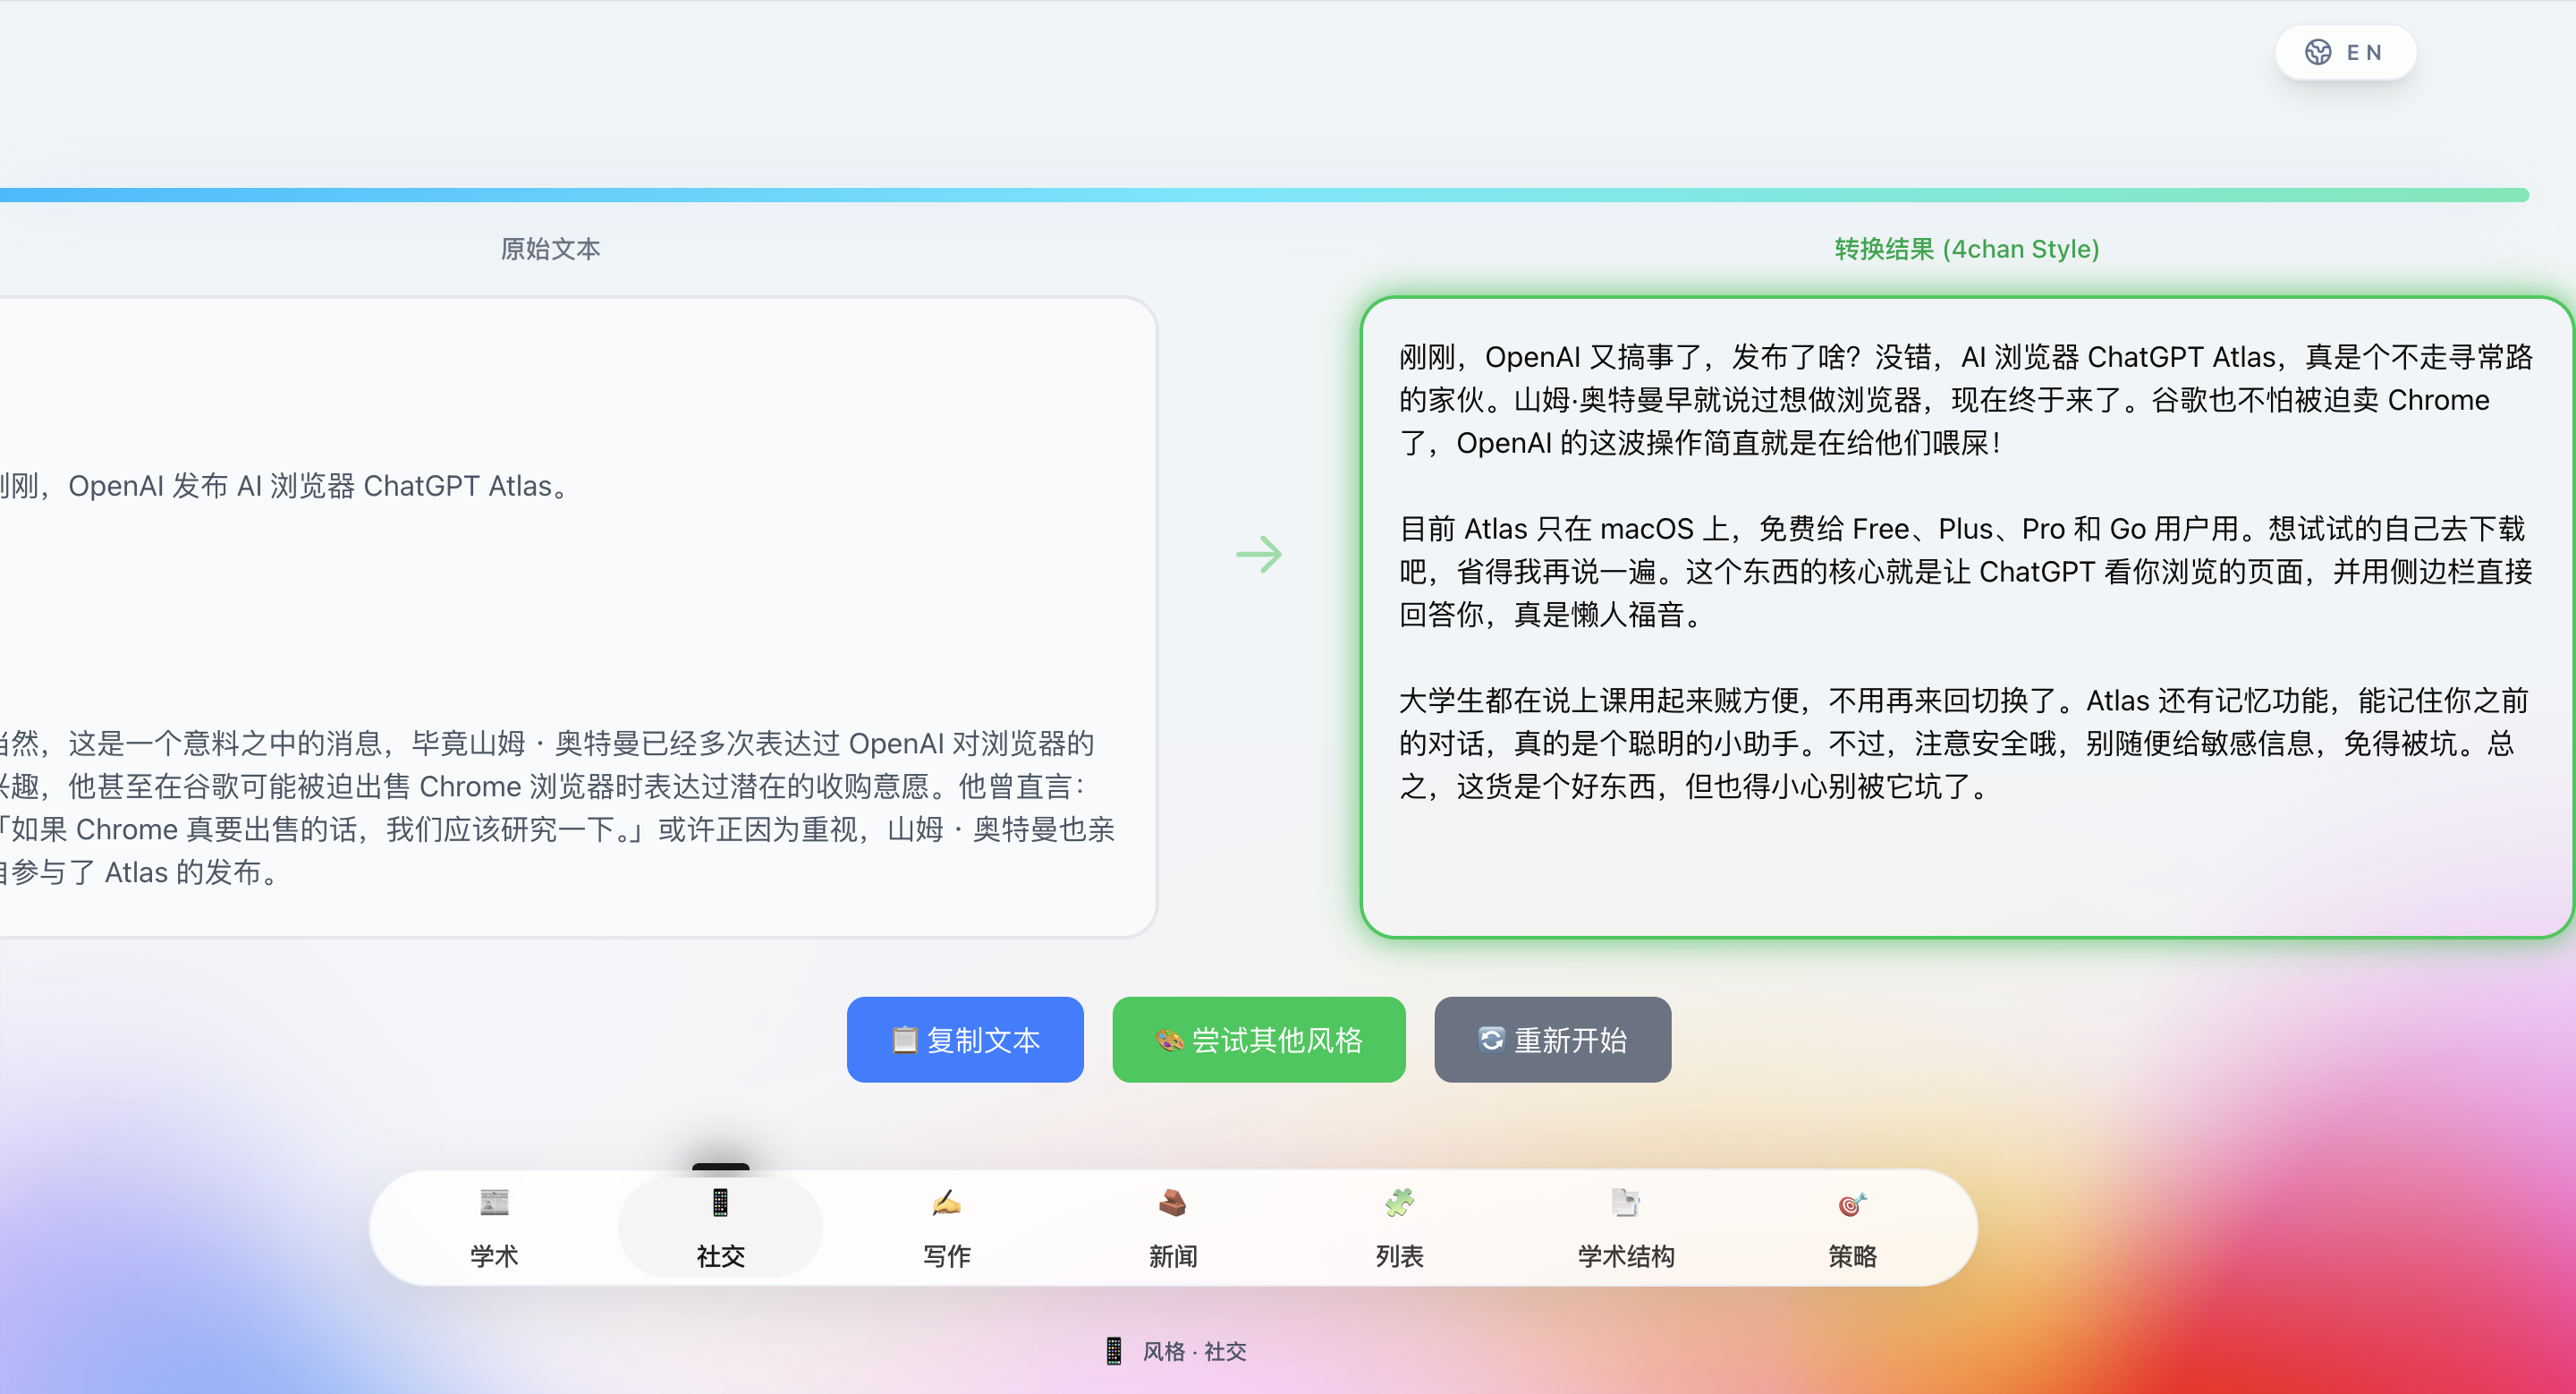Click the phone icon beside 风格 · 社交
This screenshot has width=2576, height=1394.
click(x=1114, y=1351)
